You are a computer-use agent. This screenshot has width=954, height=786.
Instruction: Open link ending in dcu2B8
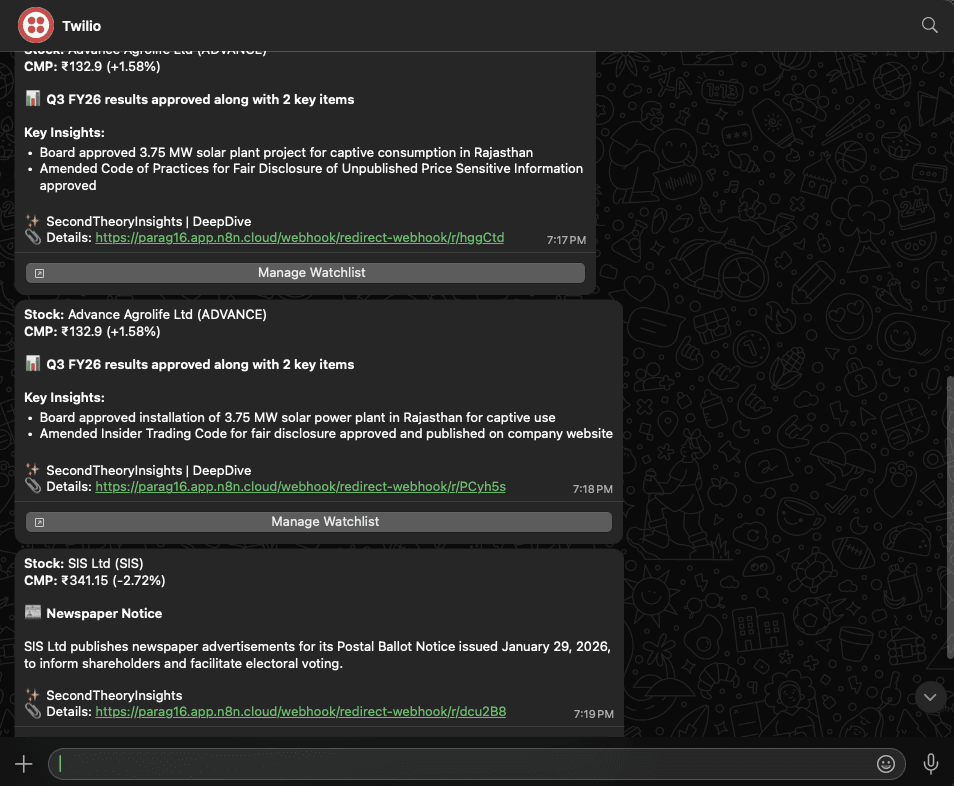coord(301,712)
